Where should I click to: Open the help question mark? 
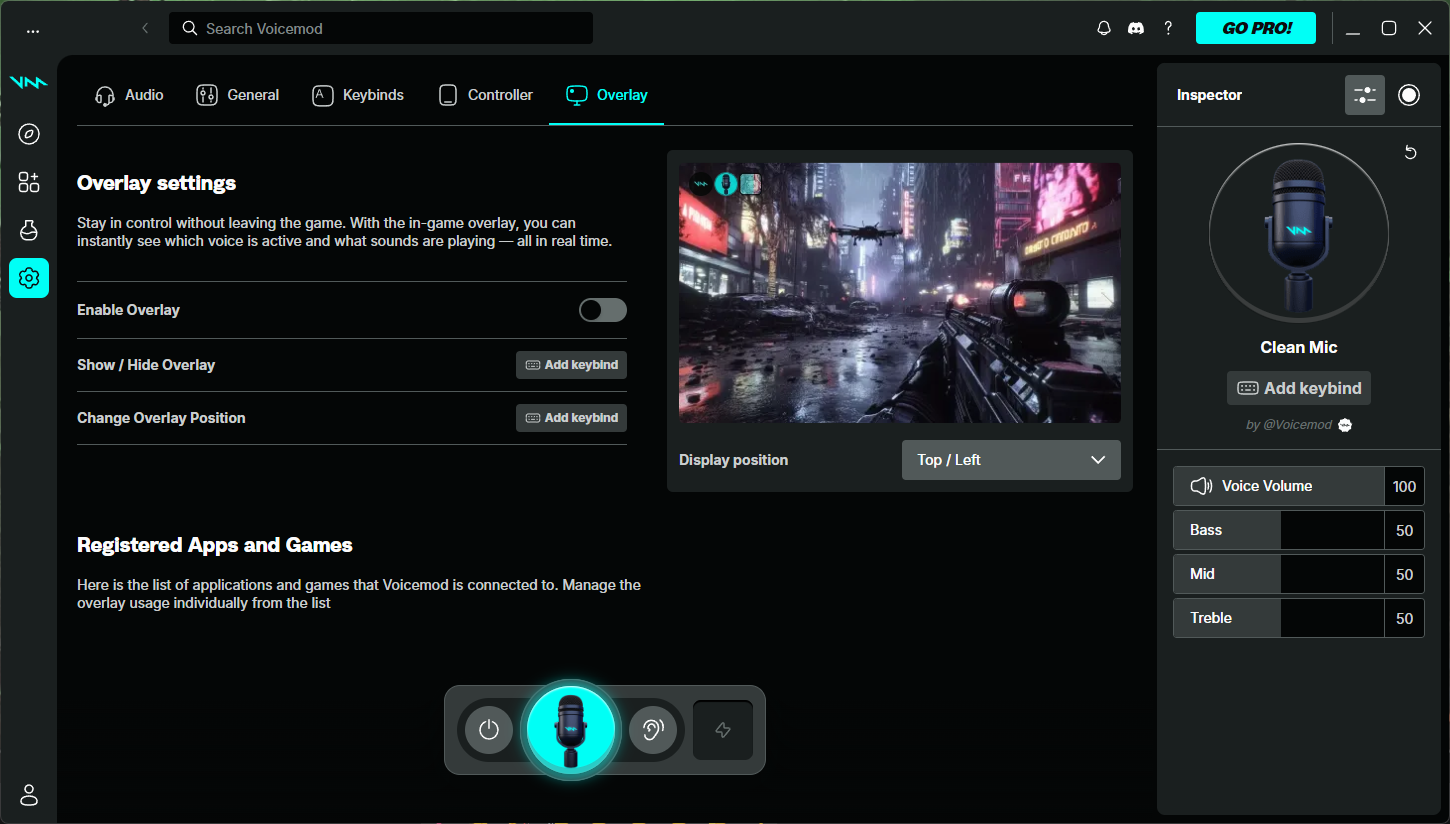[1168, 28]
